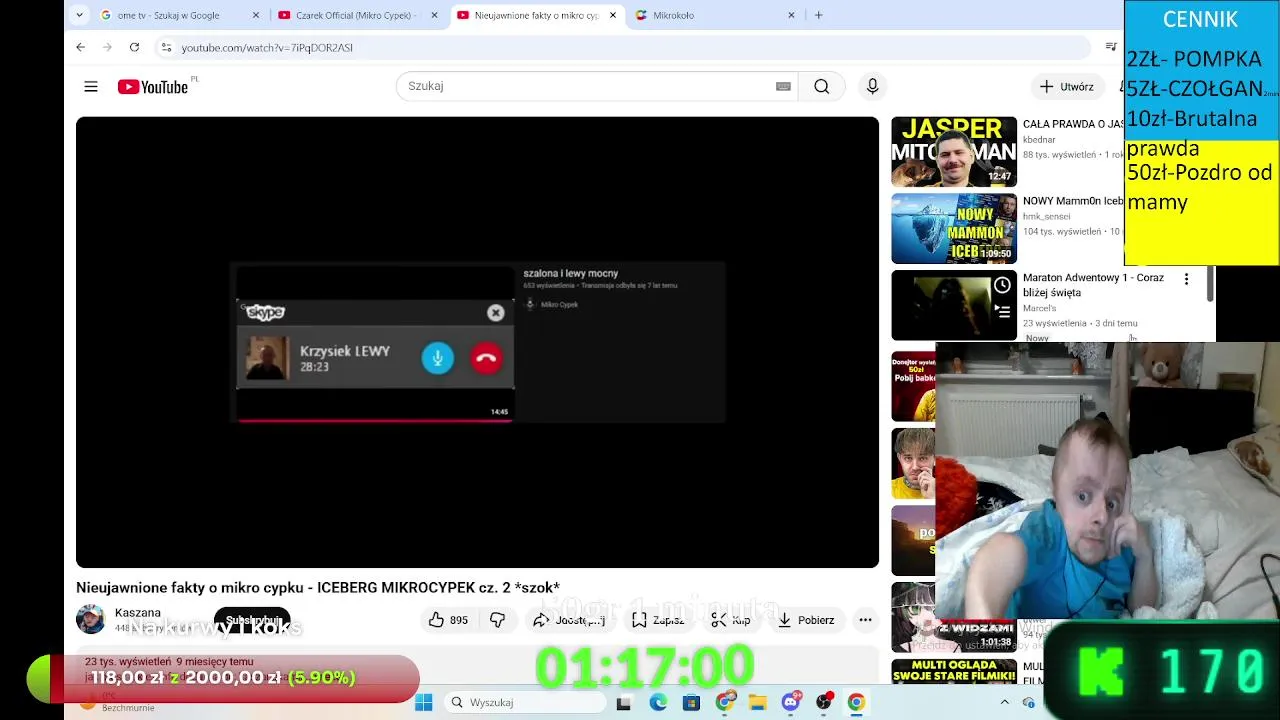Open OBS Studio from taskbar

click(x=823, y=702)
